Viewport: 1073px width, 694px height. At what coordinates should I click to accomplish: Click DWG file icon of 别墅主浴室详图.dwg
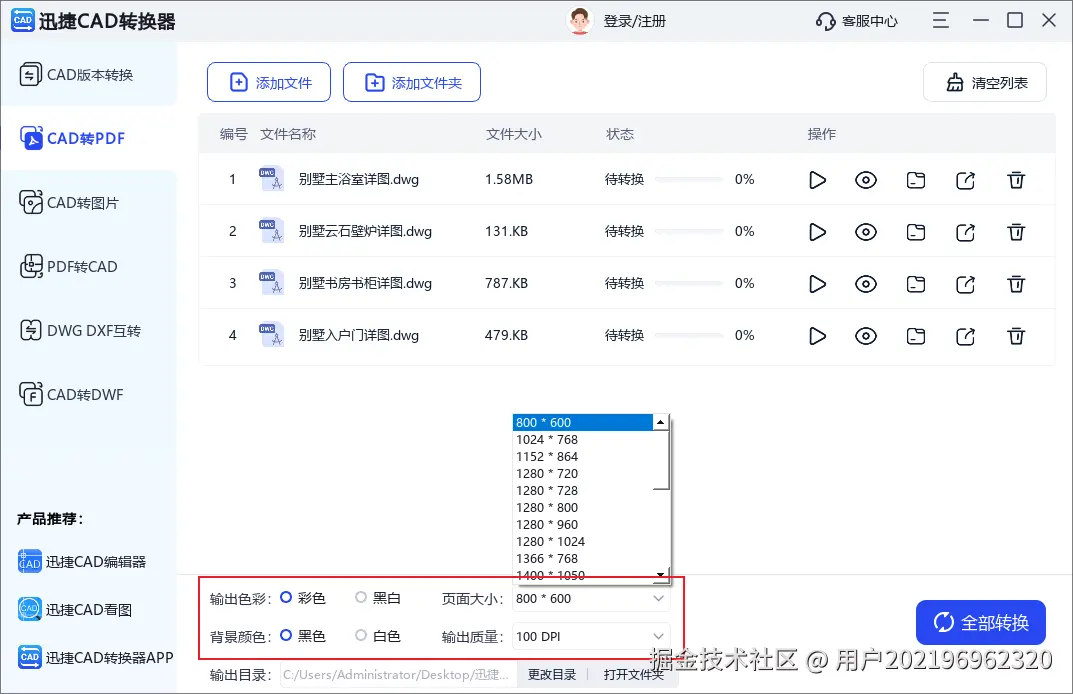tap(271, 179)
